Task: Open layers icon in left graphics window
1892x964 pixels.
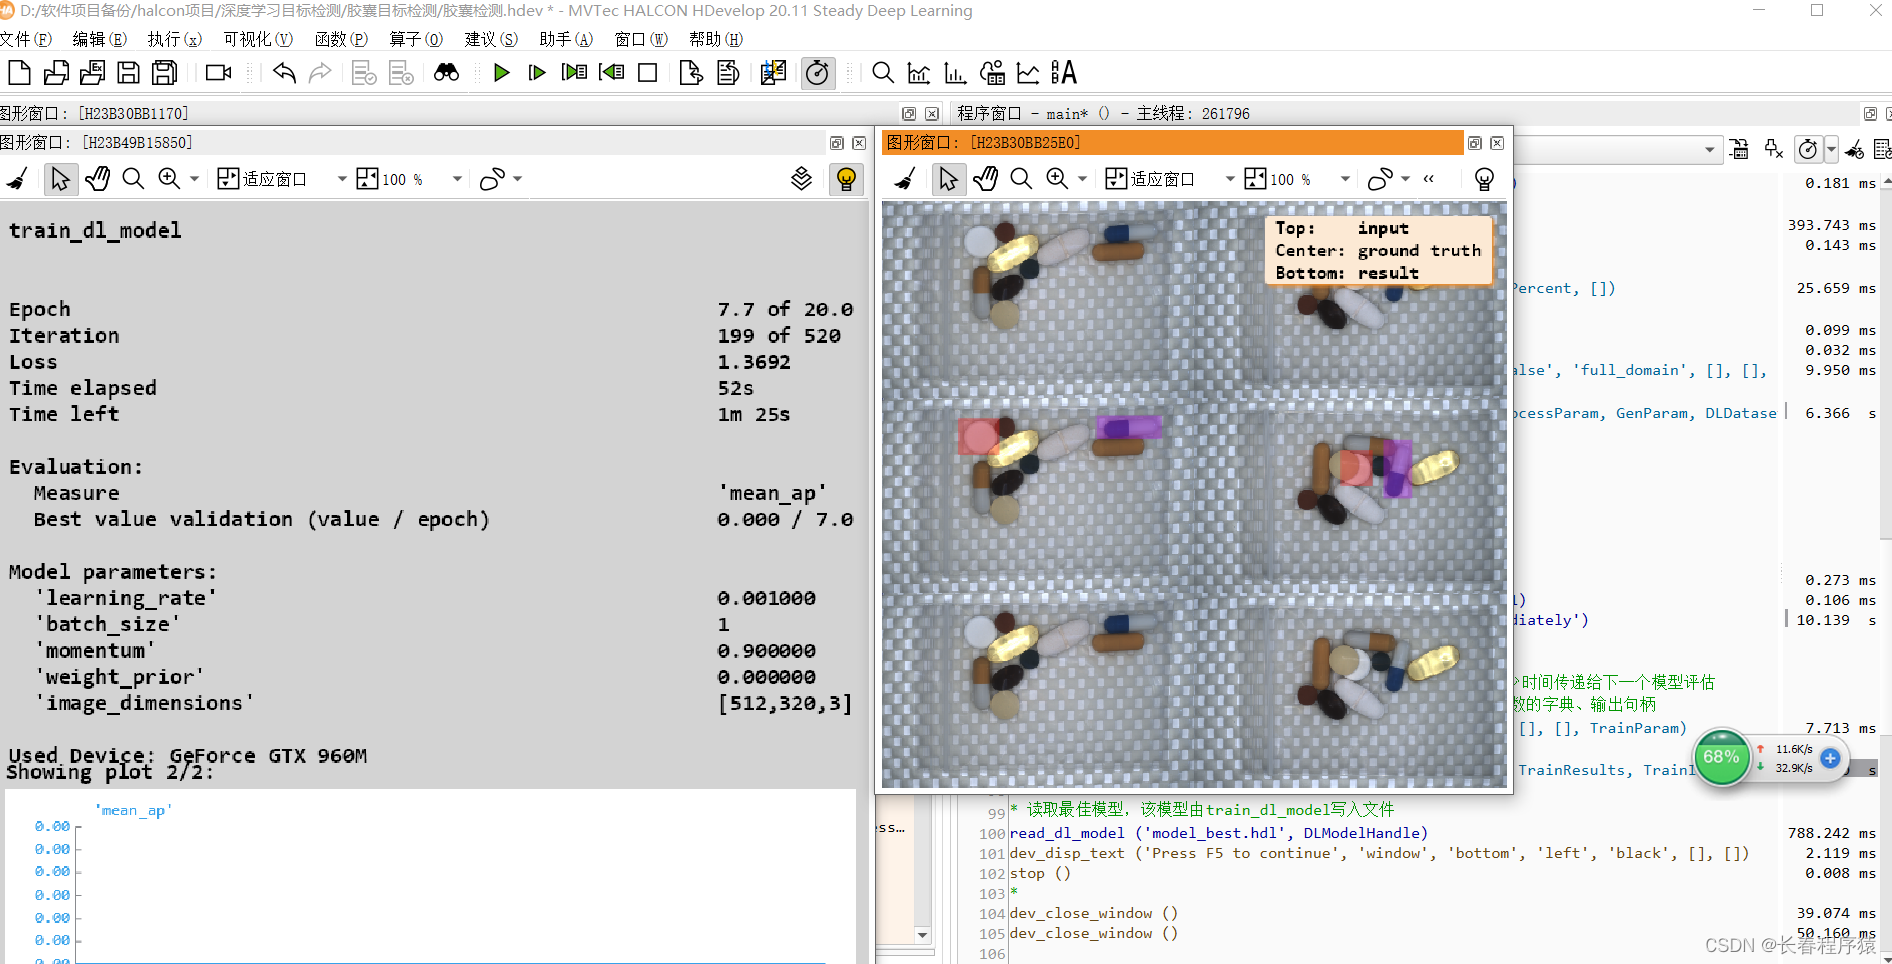Action: click(801, 179)
